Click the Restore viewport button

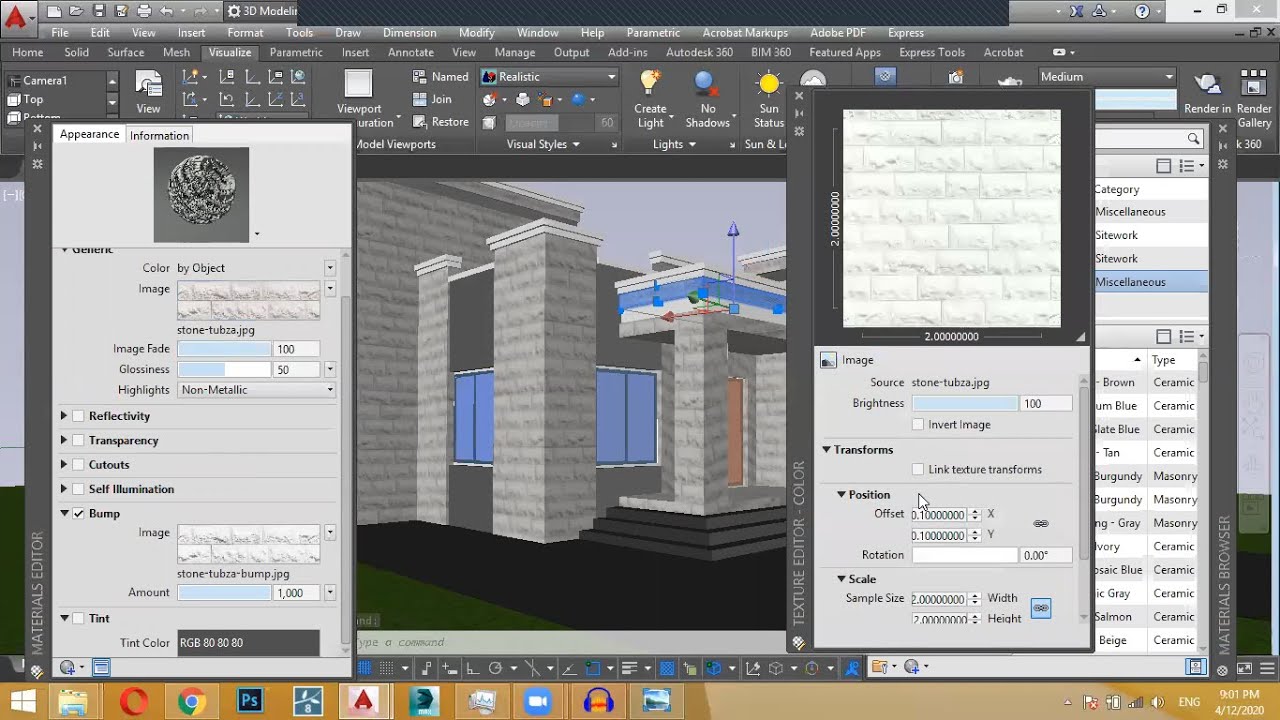(441, 122)
